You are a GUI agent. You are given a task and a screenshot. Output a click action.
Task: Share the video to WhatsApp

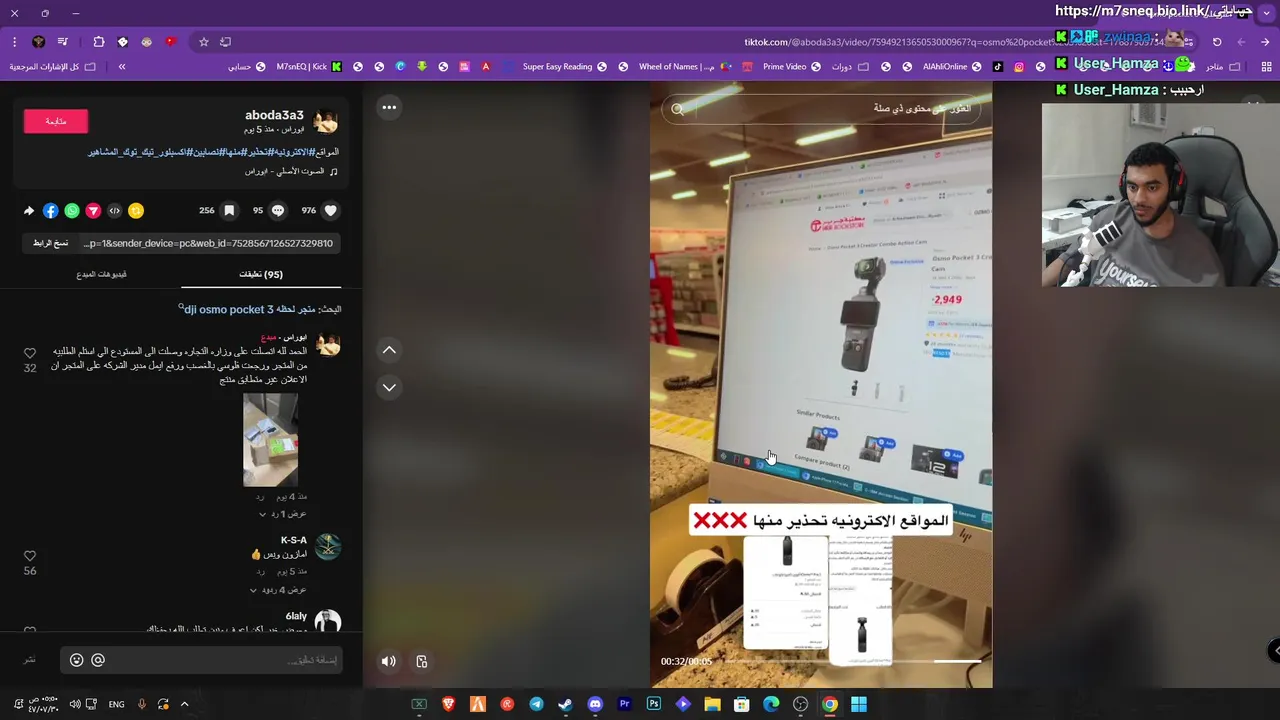coord(72,211)
